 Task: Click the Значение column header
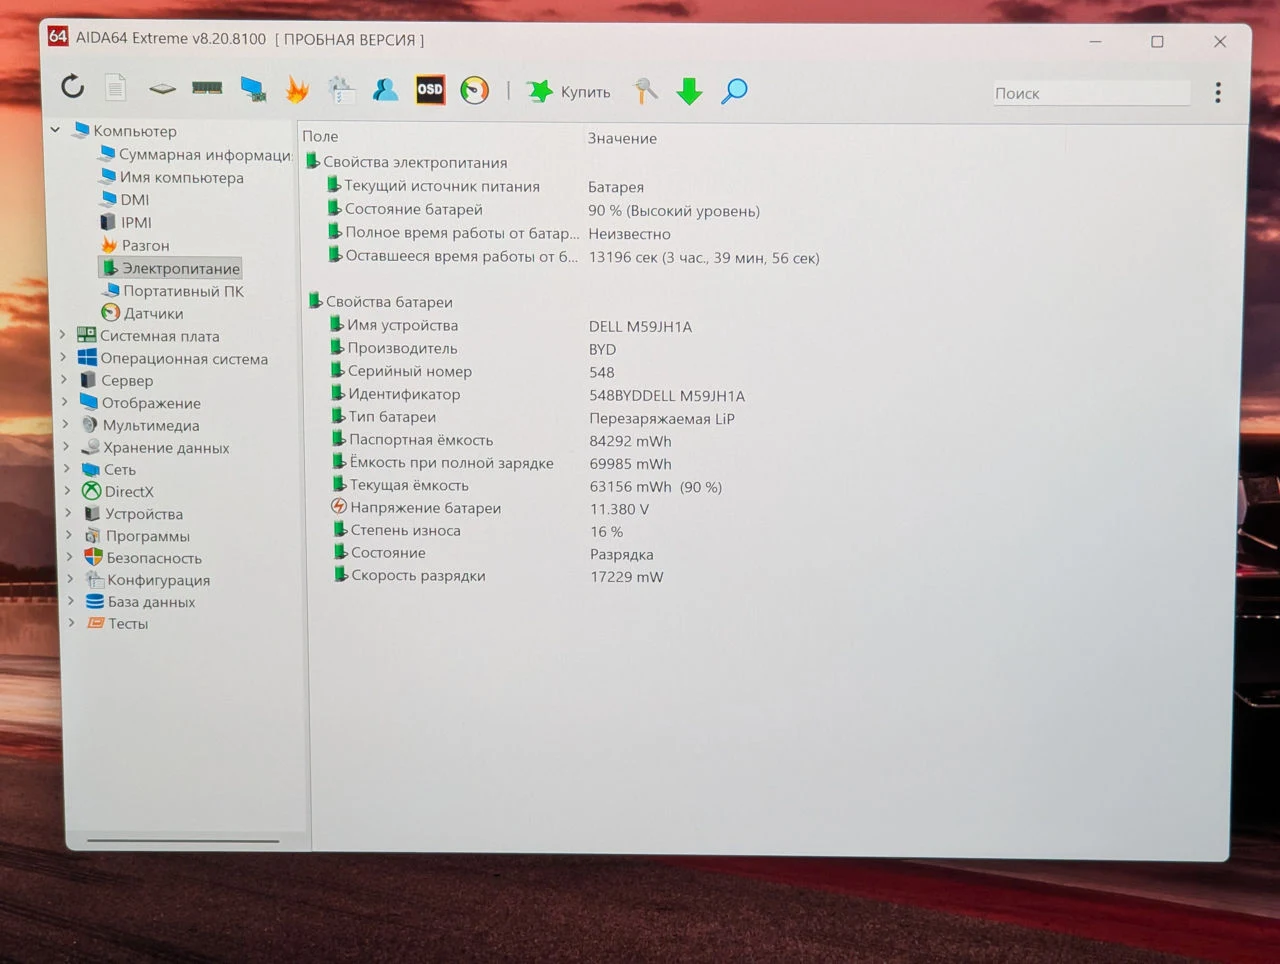click(622, 139)
